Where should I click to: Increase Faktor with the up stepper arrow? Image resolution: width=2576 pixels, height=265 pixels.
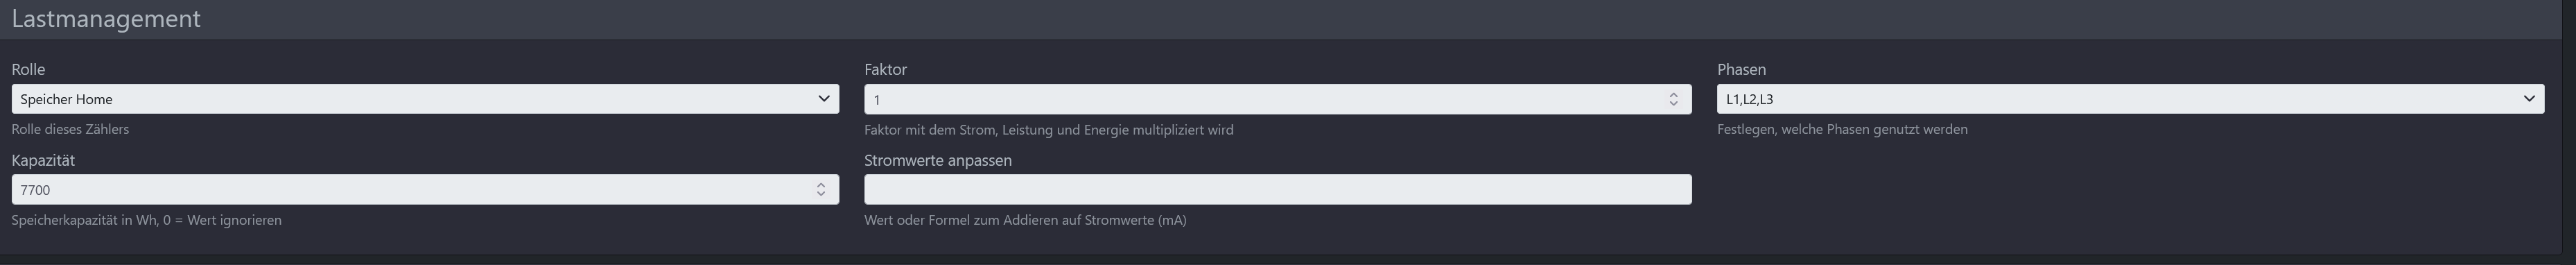(1673, 95)
